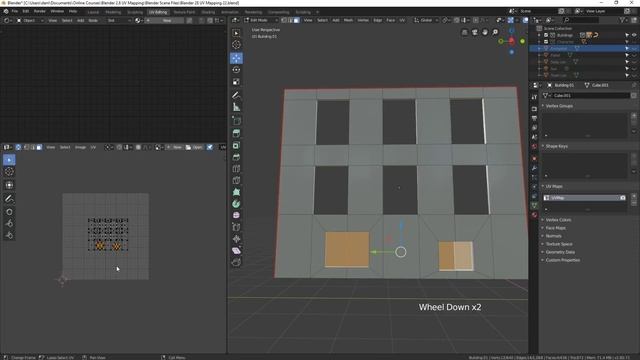Screen dimensions: 640x360
Task: Select the UV editor Transform tool
Action: tap(9, 185)
